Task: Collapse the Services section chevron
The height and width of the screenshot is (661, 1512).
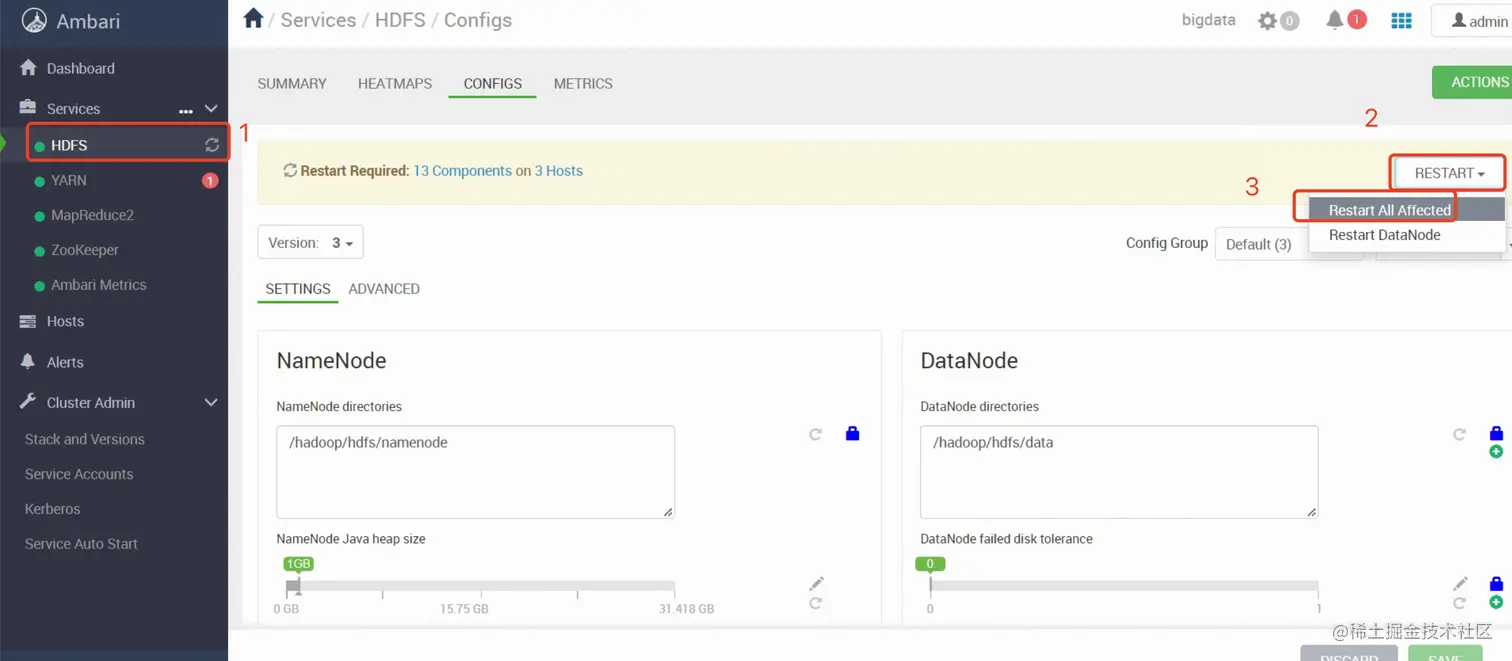Action: (211, 108)
